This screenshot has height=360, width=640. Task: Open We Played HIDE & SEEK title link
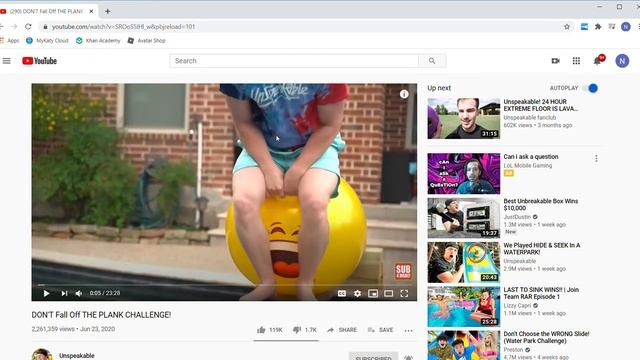click(542, 249)
